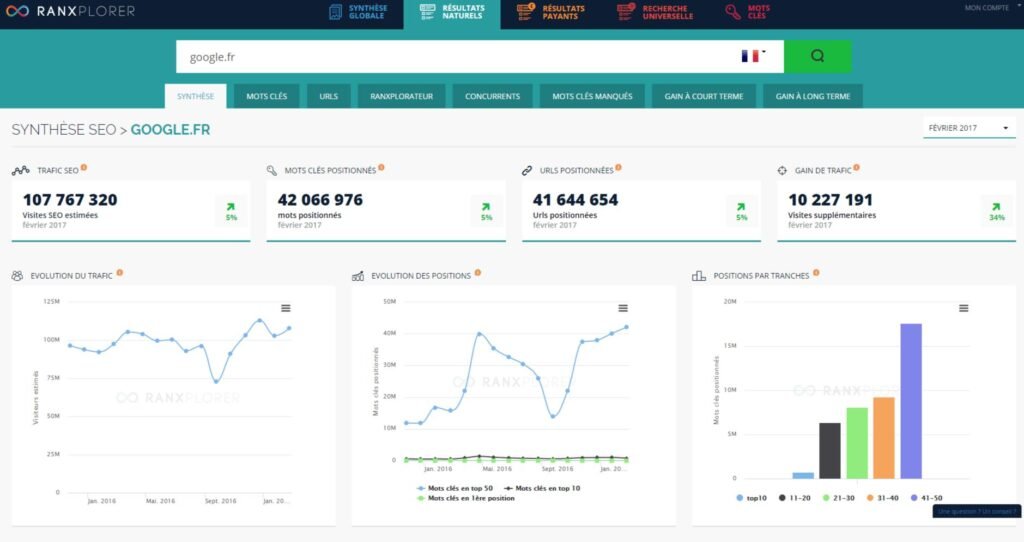Click the Evolution des Positions info dot

(x=478, y=273)
